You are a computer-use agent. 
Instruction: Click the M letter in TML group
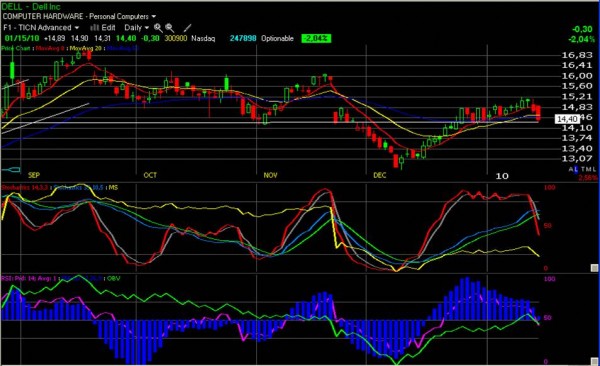pos(589,169)
